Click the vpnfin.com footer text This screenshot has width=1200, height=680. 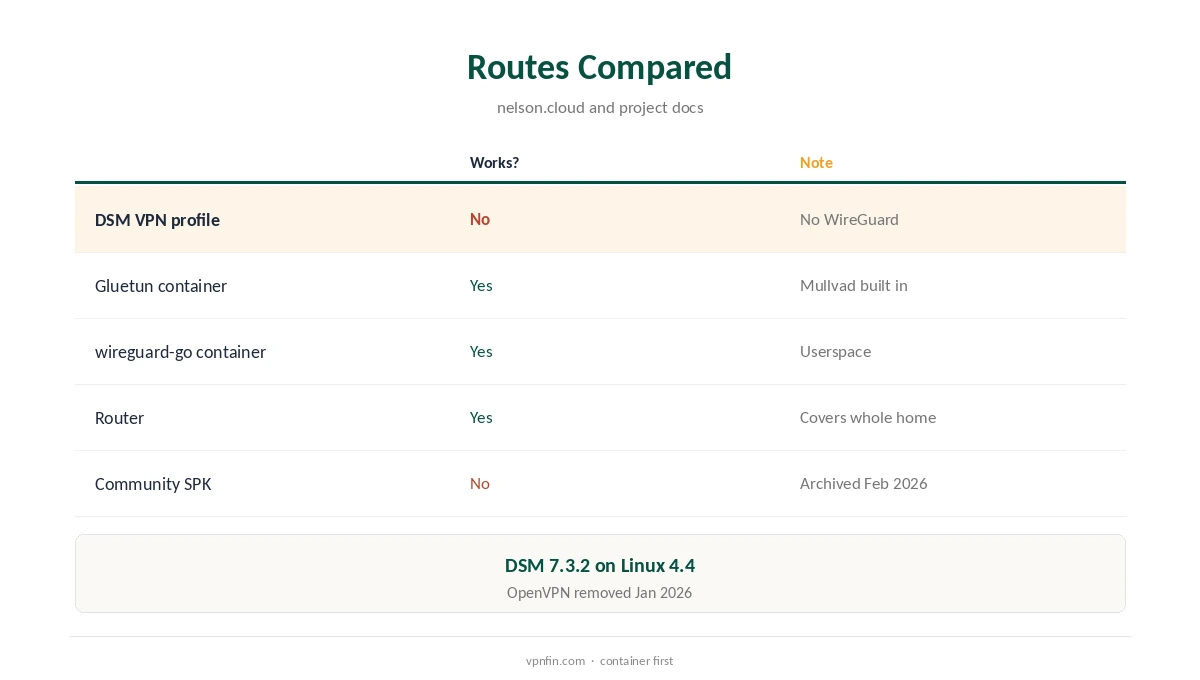point(555,661)
